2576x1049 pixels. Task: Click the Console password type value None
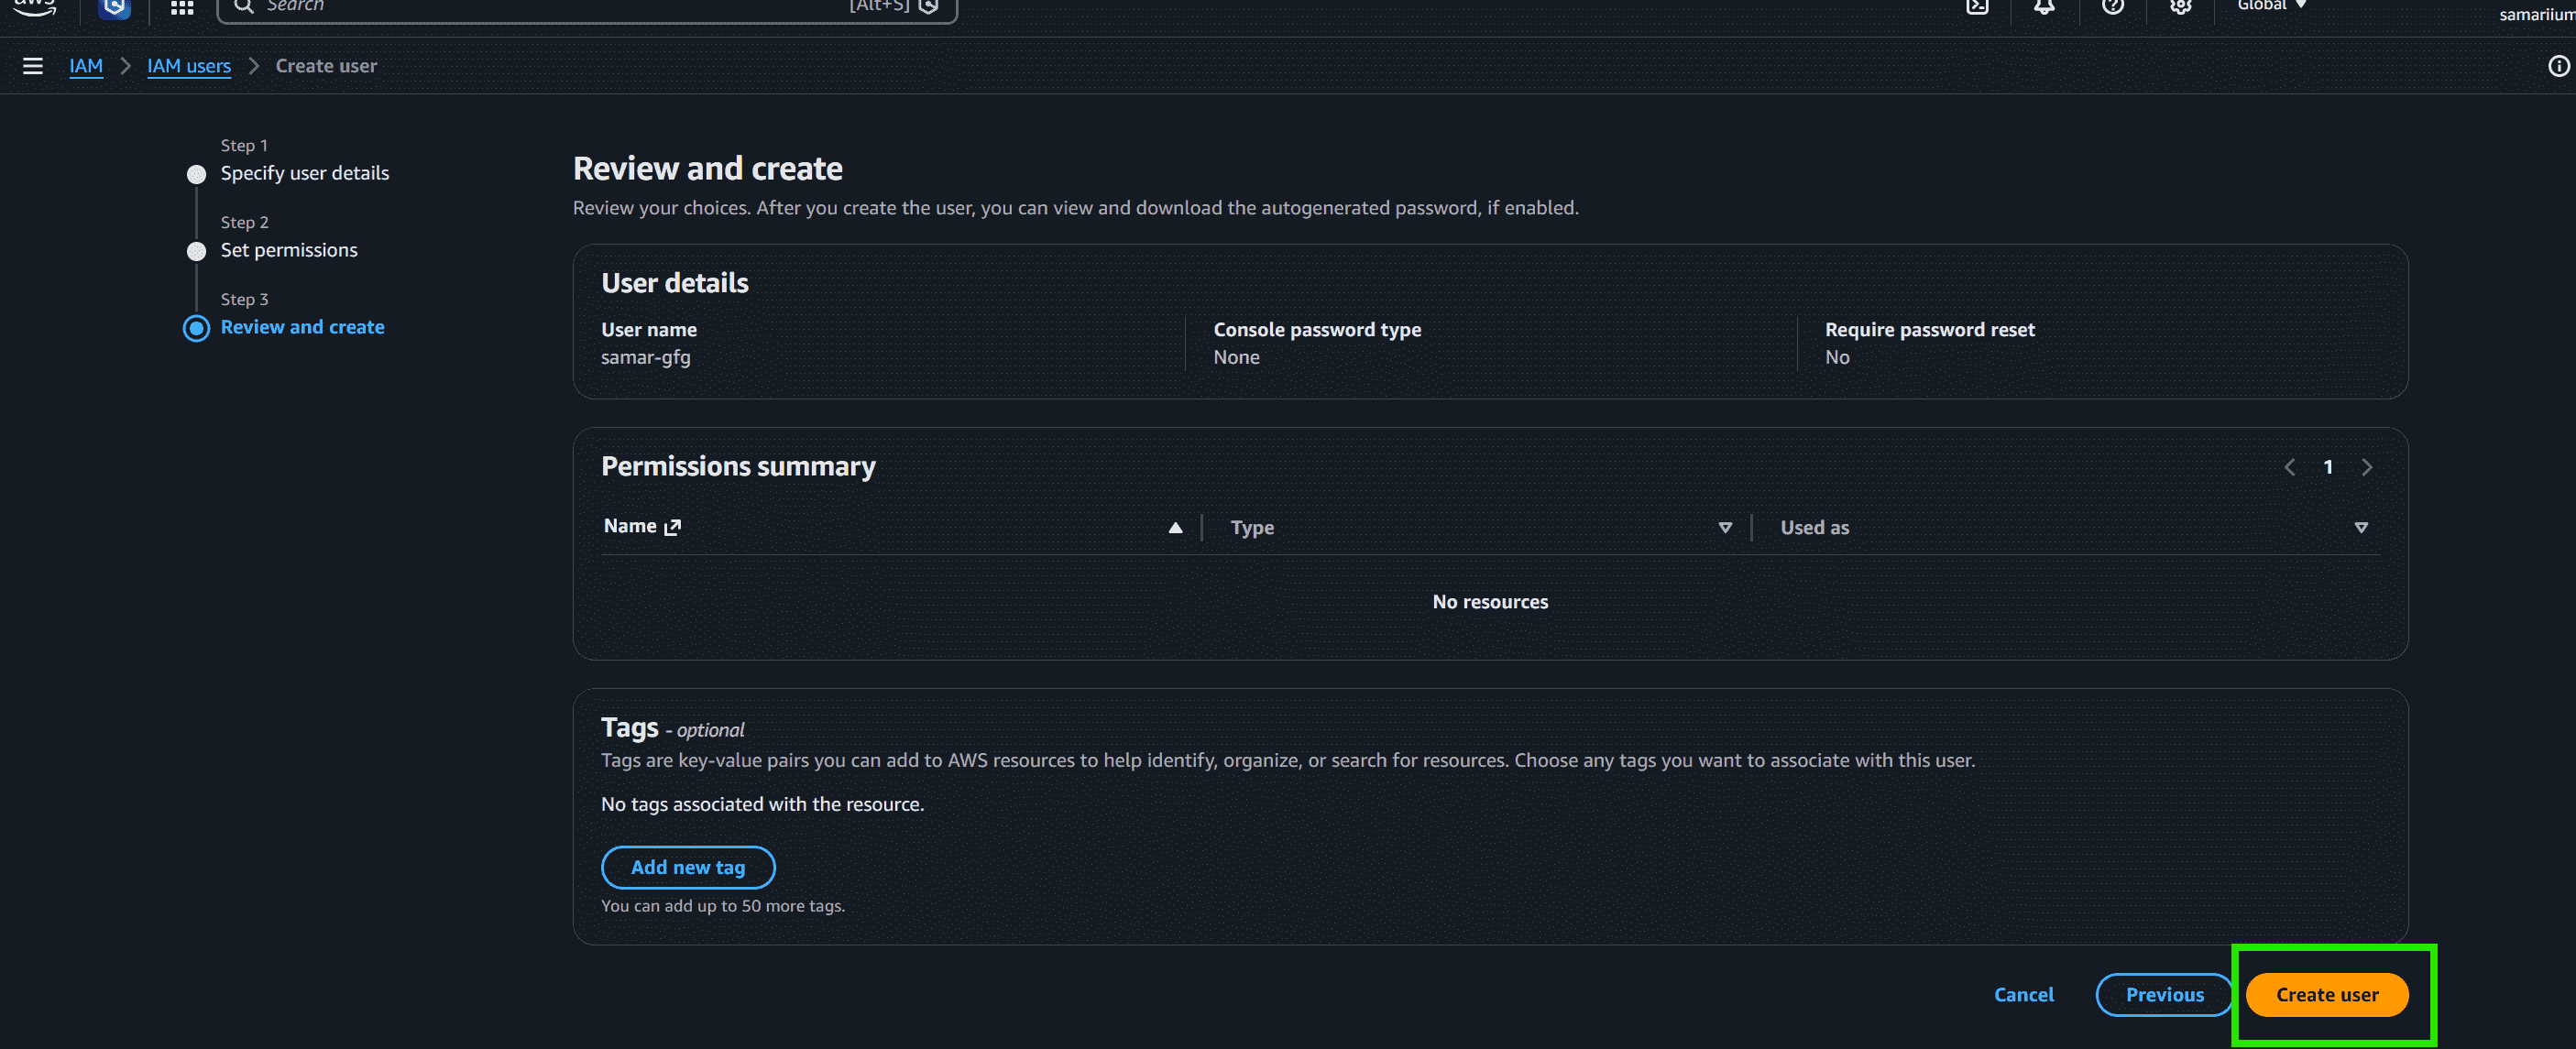1236,357
